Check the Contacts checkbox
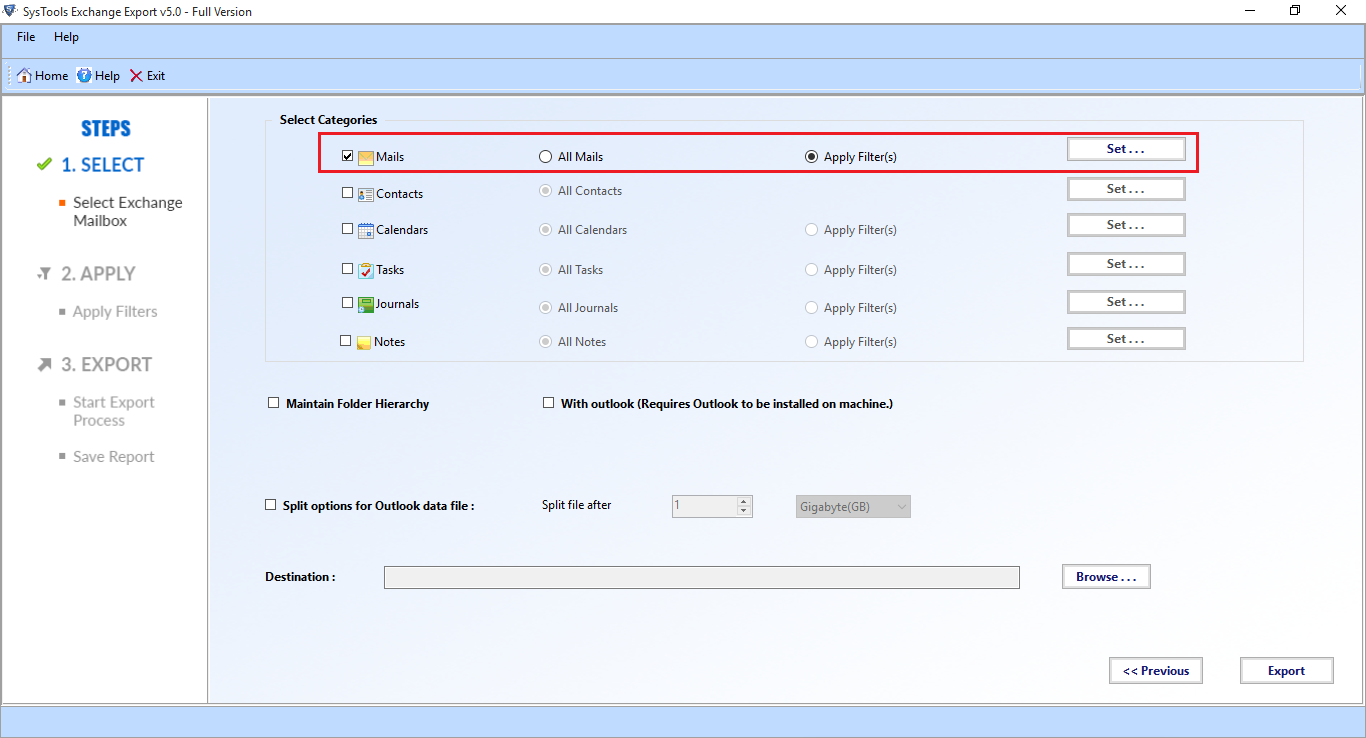Image resolution: width=1366 pixels, height=738 pixels. 348,193
